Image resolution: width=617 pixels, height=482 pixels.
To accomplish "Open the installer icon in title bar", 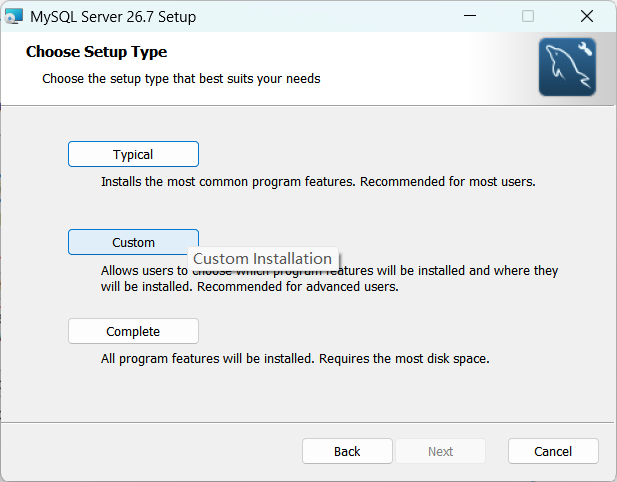I will (13, 17).
